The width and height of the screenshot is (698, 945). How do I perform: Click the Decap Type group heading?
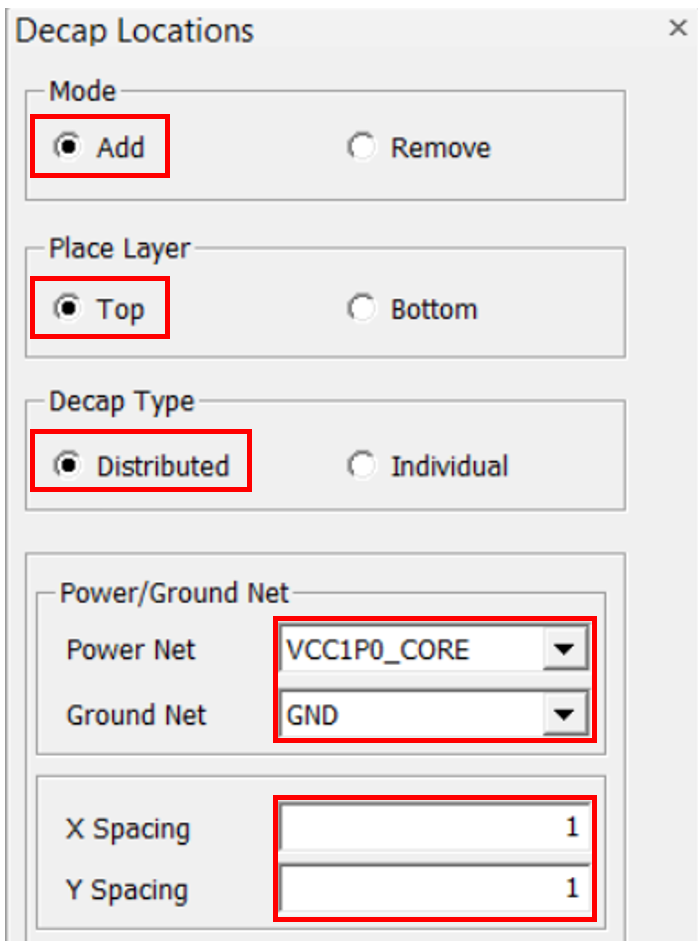click(122, 402)
